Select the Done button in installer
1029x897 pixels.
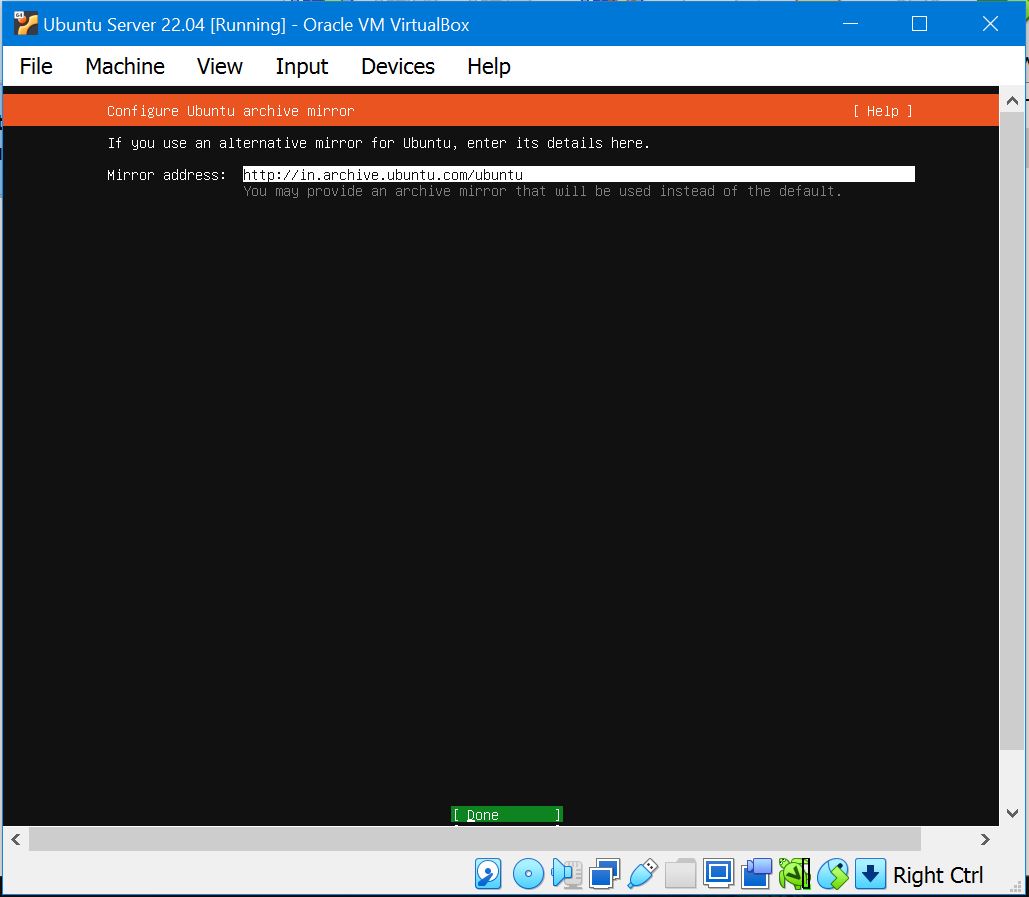pyautogui.click(x=507, y=814)
